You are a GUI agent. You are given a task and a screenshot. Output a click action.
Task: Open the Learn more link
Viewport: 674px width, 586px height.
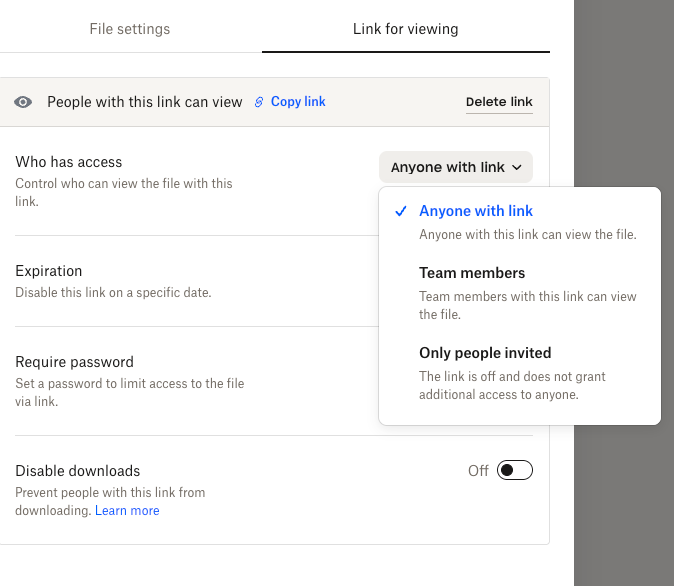point(127,511)
